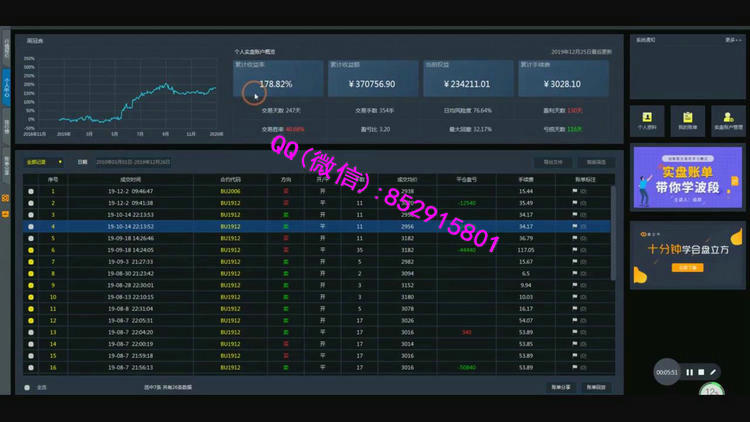Toggle the 全选 select-all checkbox at bottom
Screen dimensions: 750x422
[x=27, y=387]
